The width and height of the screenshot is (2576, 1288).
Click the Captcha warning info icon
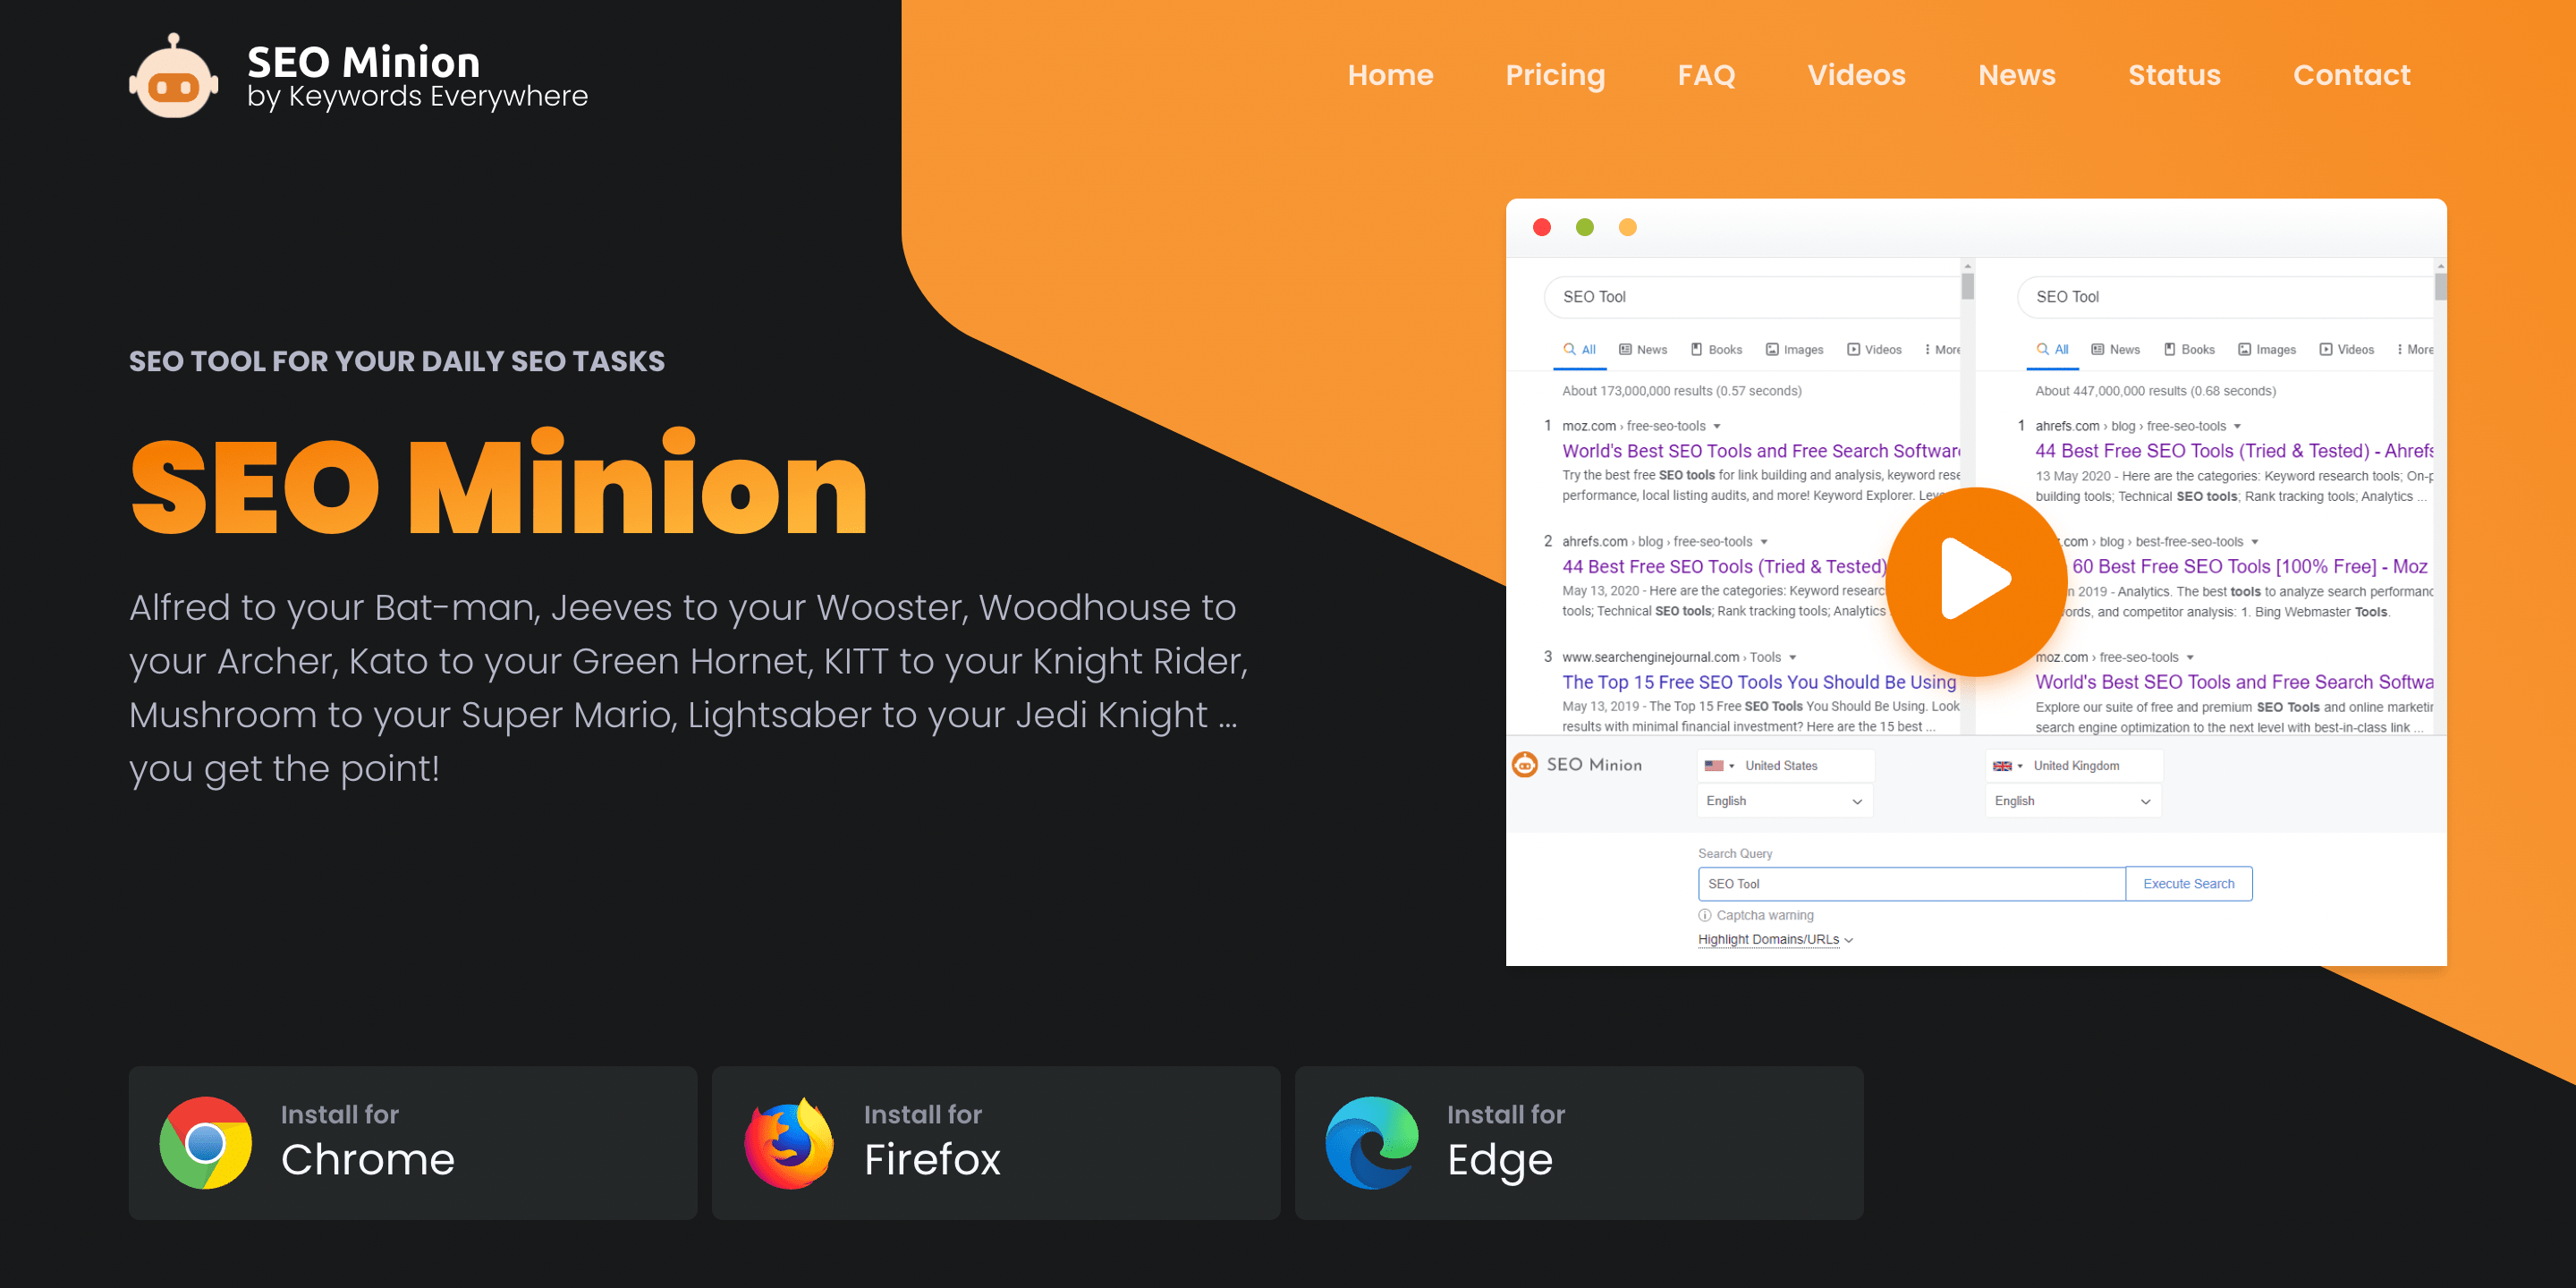pyautogui.click(x=1706, y=915)
